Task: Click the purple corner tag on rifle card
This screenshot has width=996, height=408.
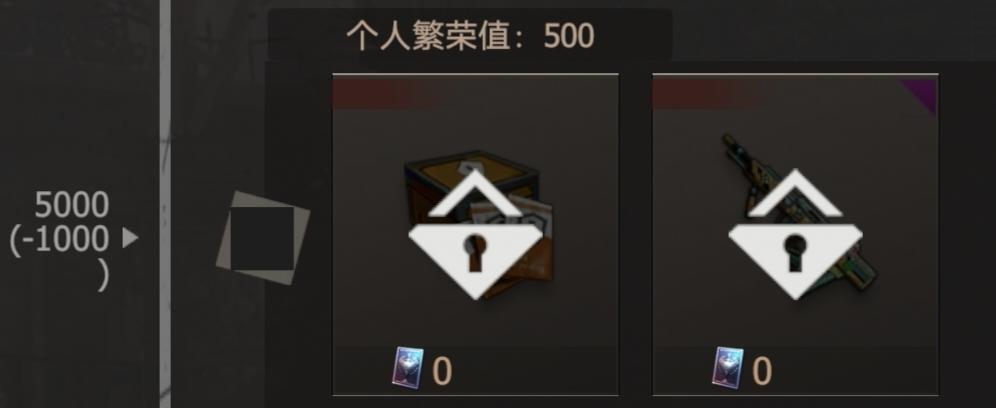Action: [924, 92]
